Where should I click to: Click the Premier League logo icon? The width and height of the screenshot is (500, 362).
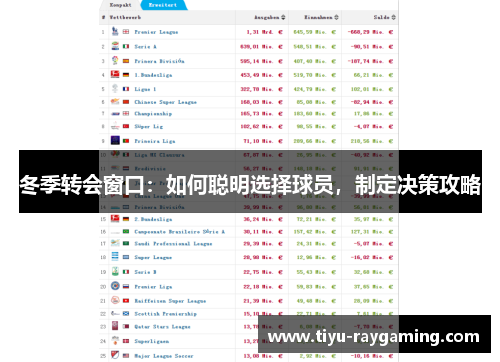point(115,32)
